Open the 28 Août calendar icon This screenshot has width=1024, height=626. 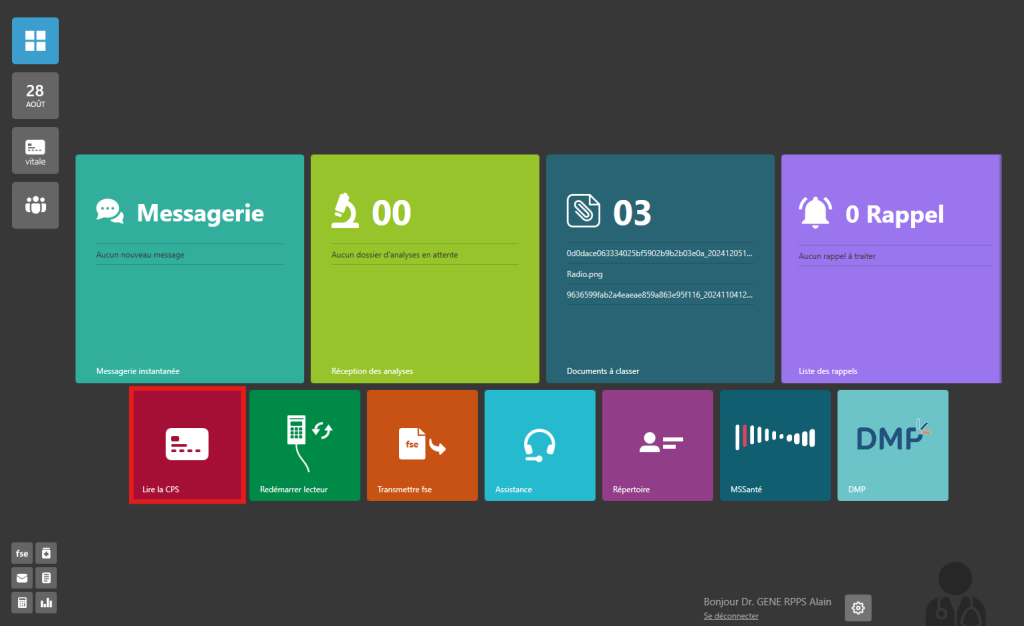34,95
